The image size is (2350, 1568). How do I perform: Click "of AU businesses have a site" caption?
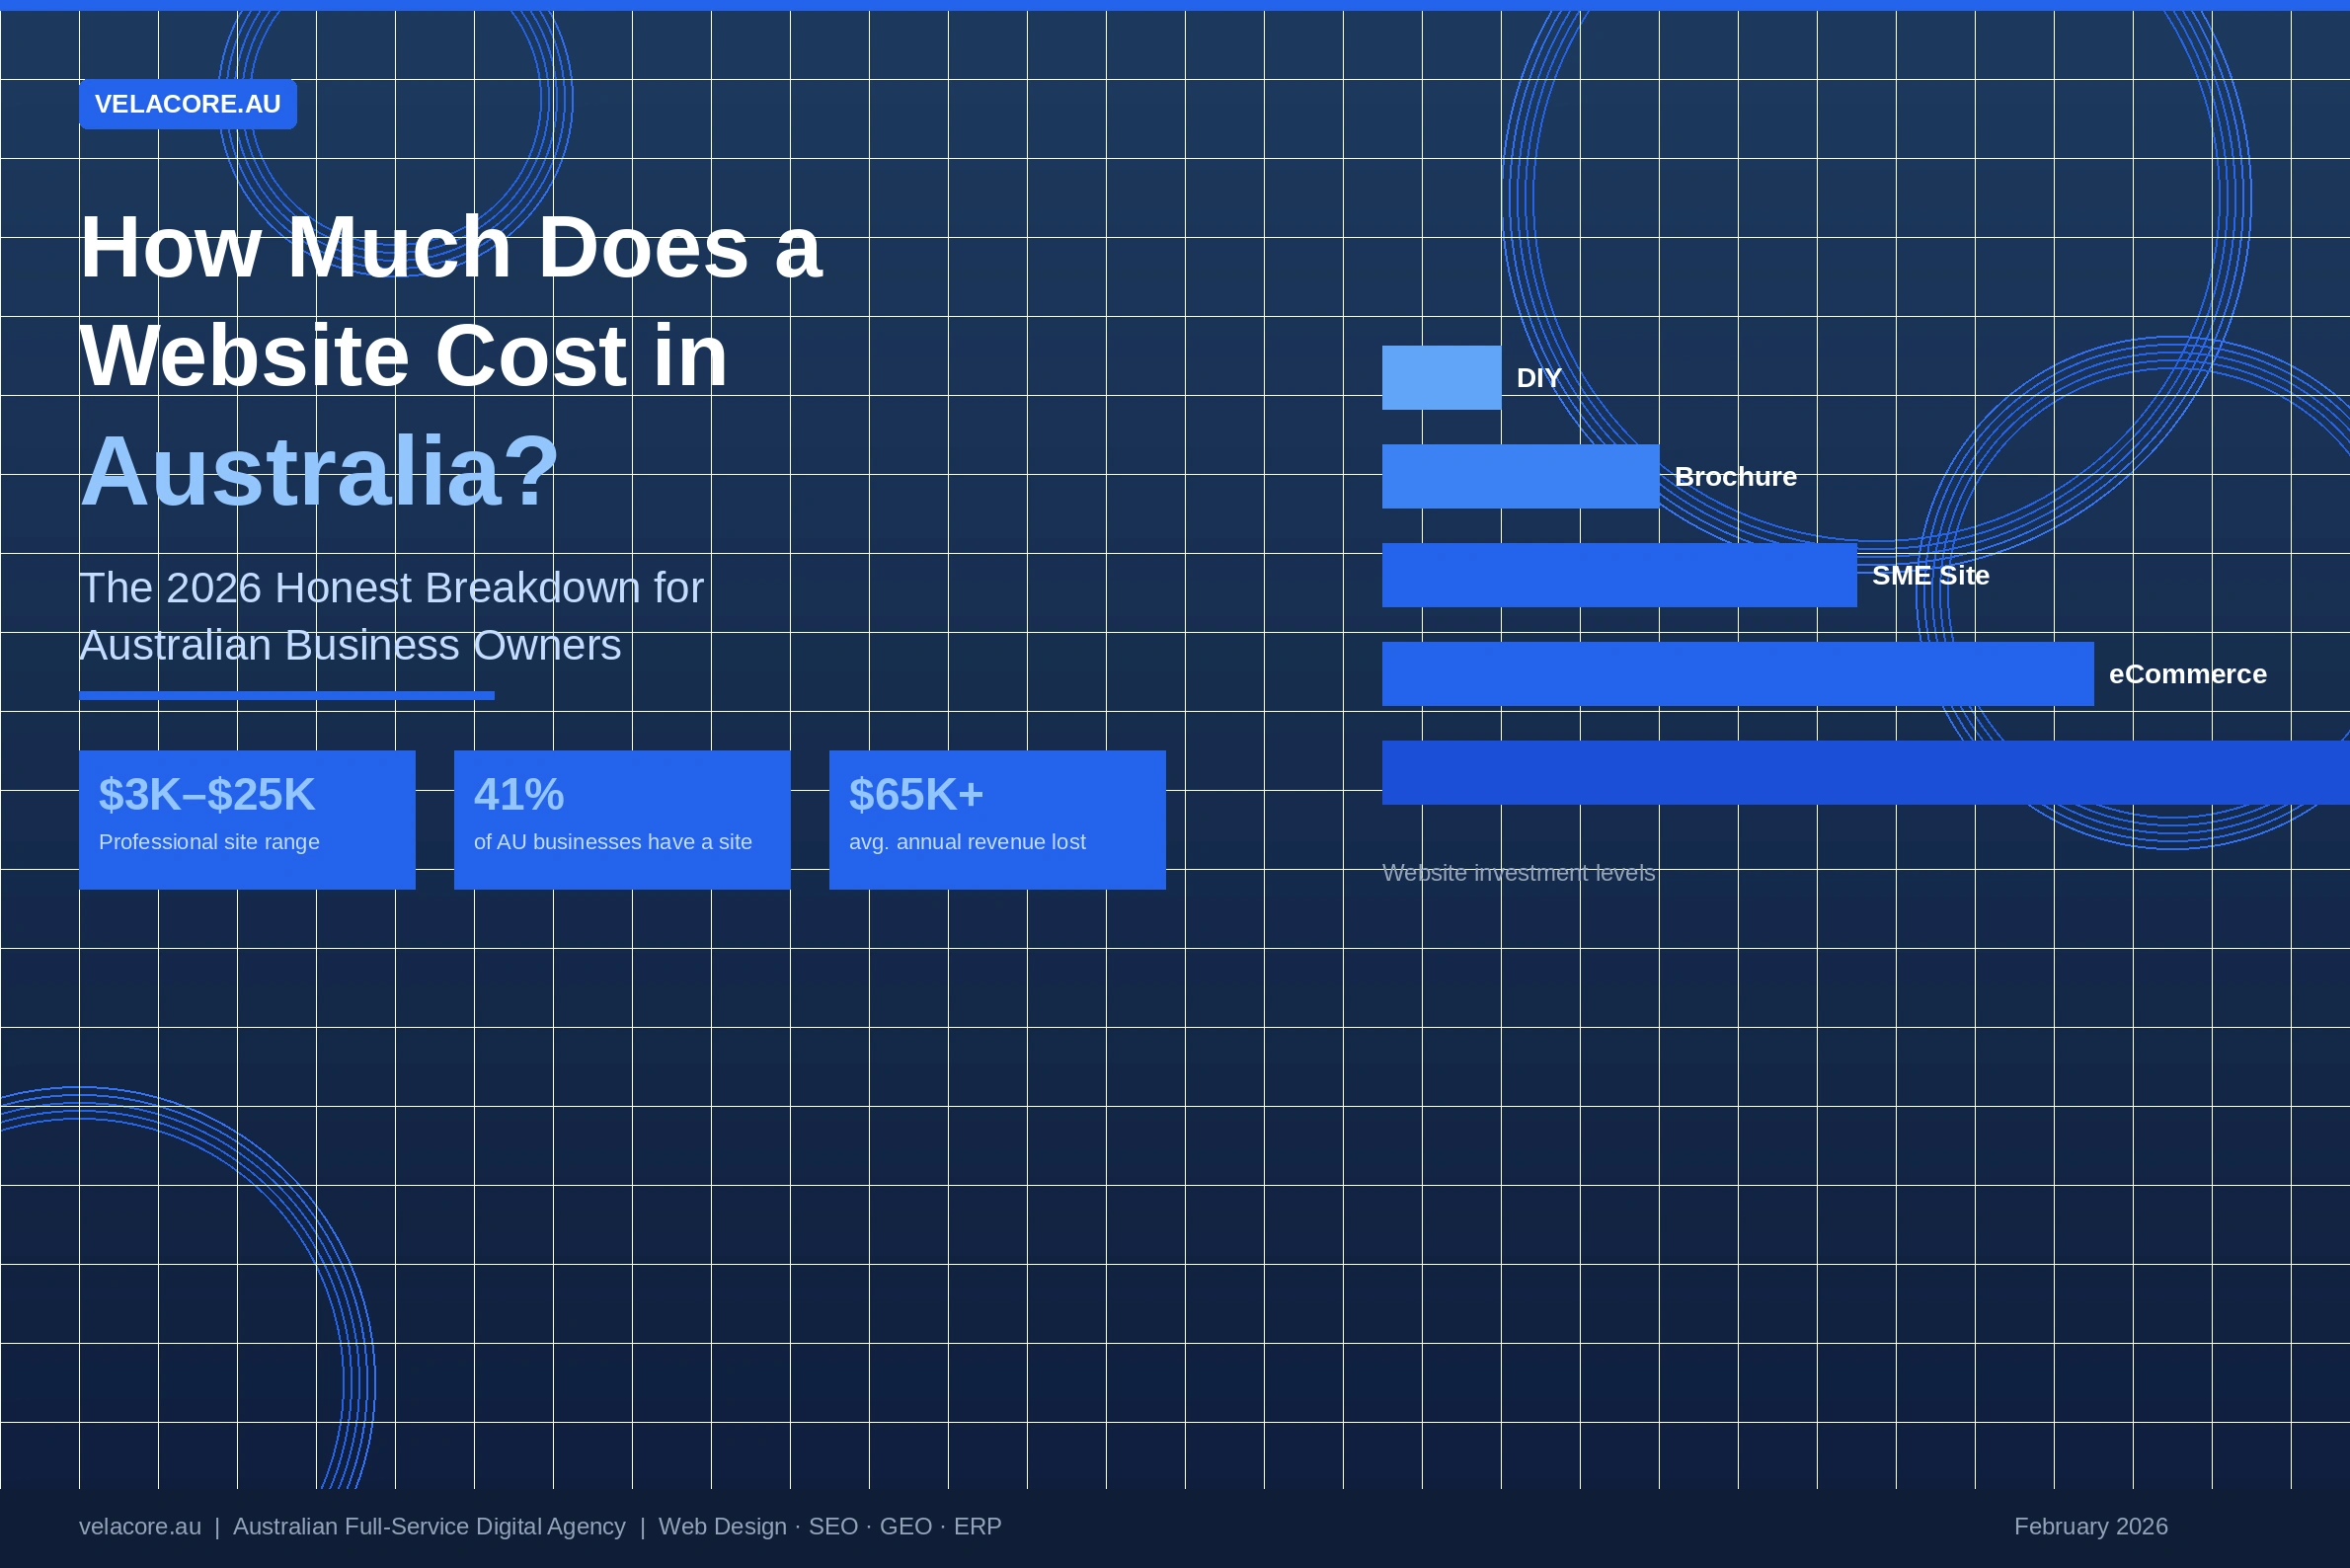613,842
